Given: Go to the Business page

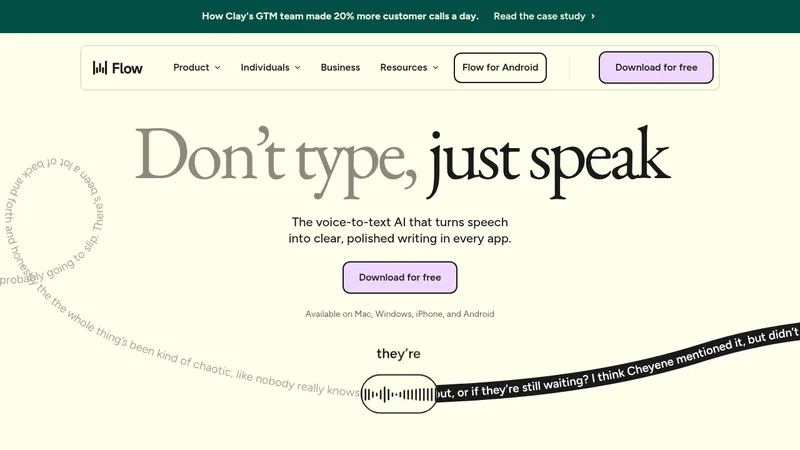Looking at the screenshot, I should [x=340, y=67].
